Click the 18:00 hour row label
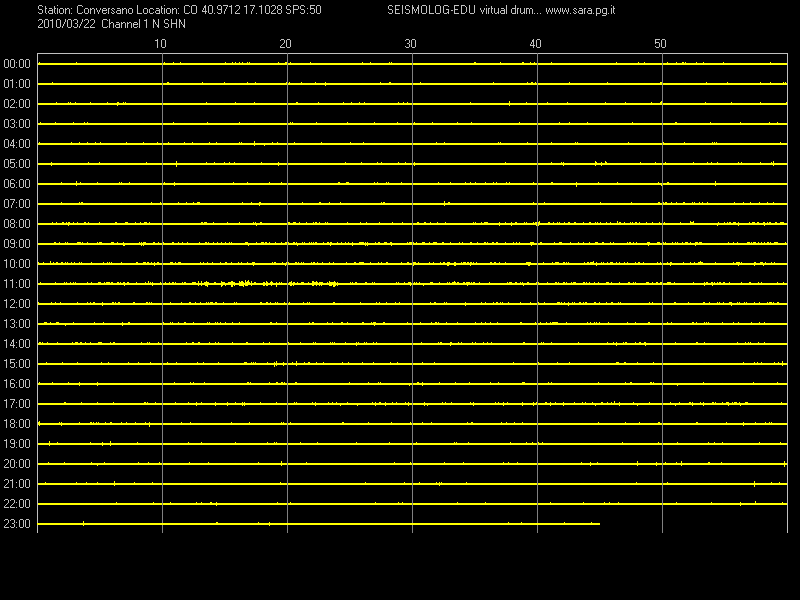This screenshot has width=800, height=600. (17, 424)
